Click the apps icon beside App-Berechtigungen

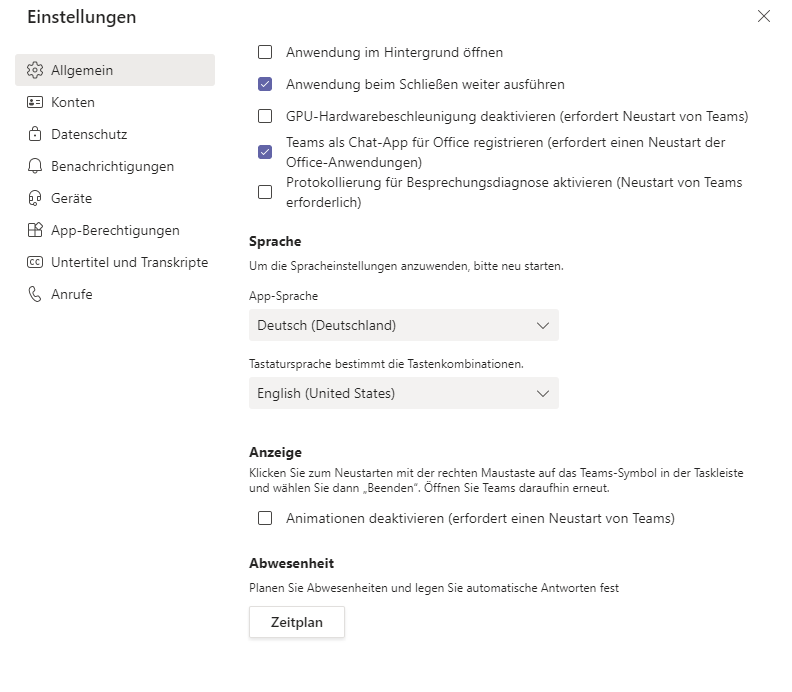click(x=35, y=230)
